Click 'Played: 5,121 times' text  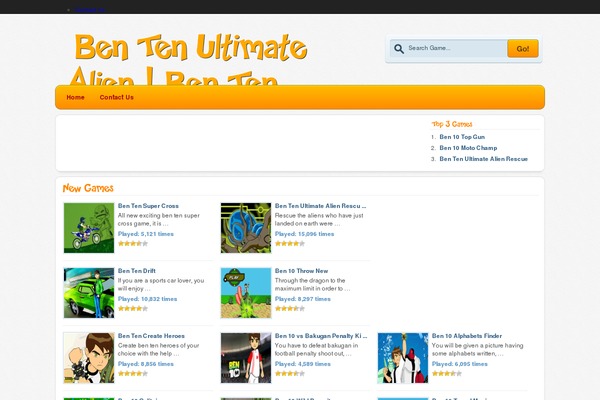click(x=145, y=234)
